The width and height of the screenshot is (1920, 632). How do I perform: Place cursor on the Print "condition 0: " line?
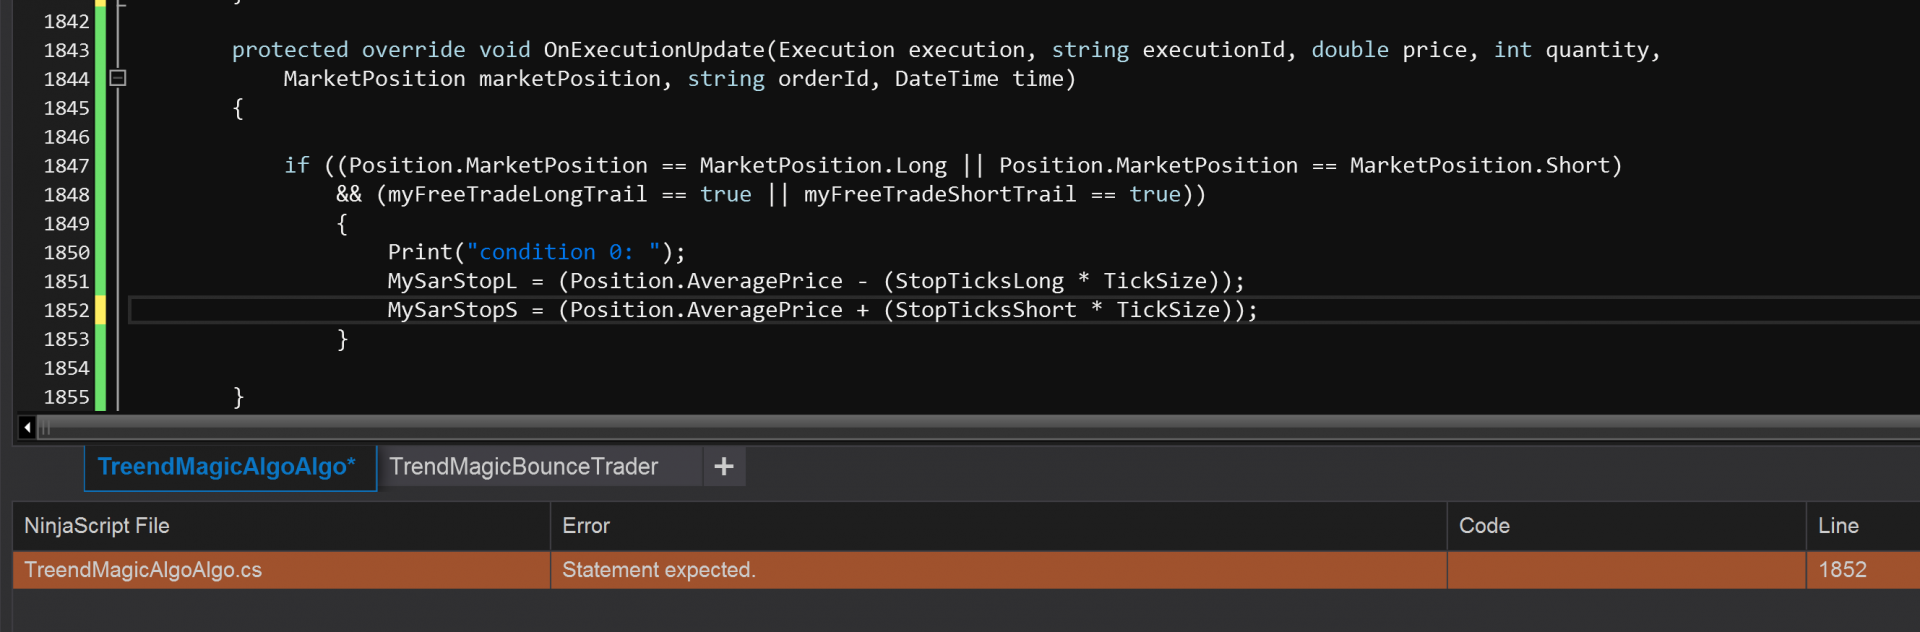(x=536, y=253)
